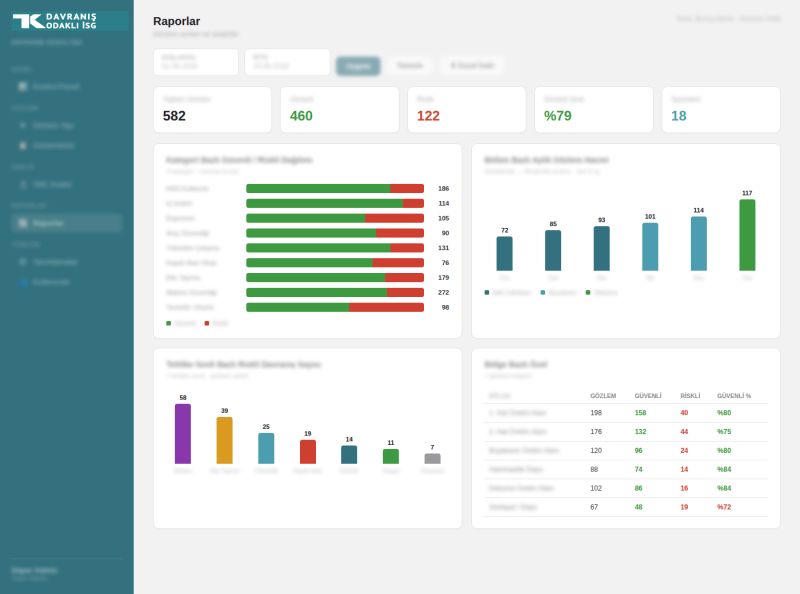
Task: Click the table cell showing %75
Action: [x=724, y=432]
